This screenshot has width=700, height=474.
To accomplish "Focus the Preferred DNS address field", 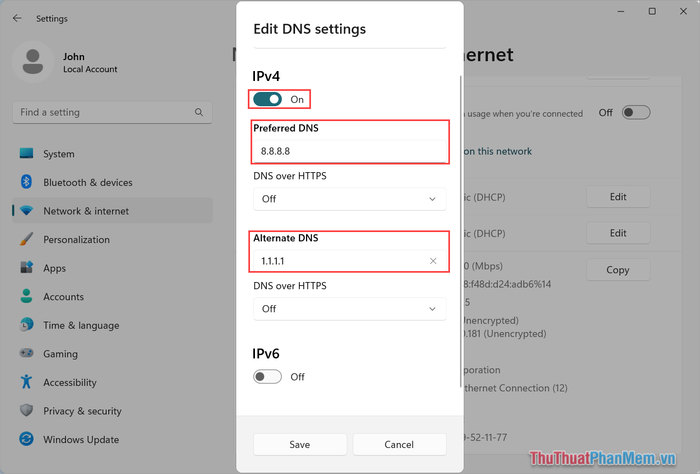I will (350, 151).
